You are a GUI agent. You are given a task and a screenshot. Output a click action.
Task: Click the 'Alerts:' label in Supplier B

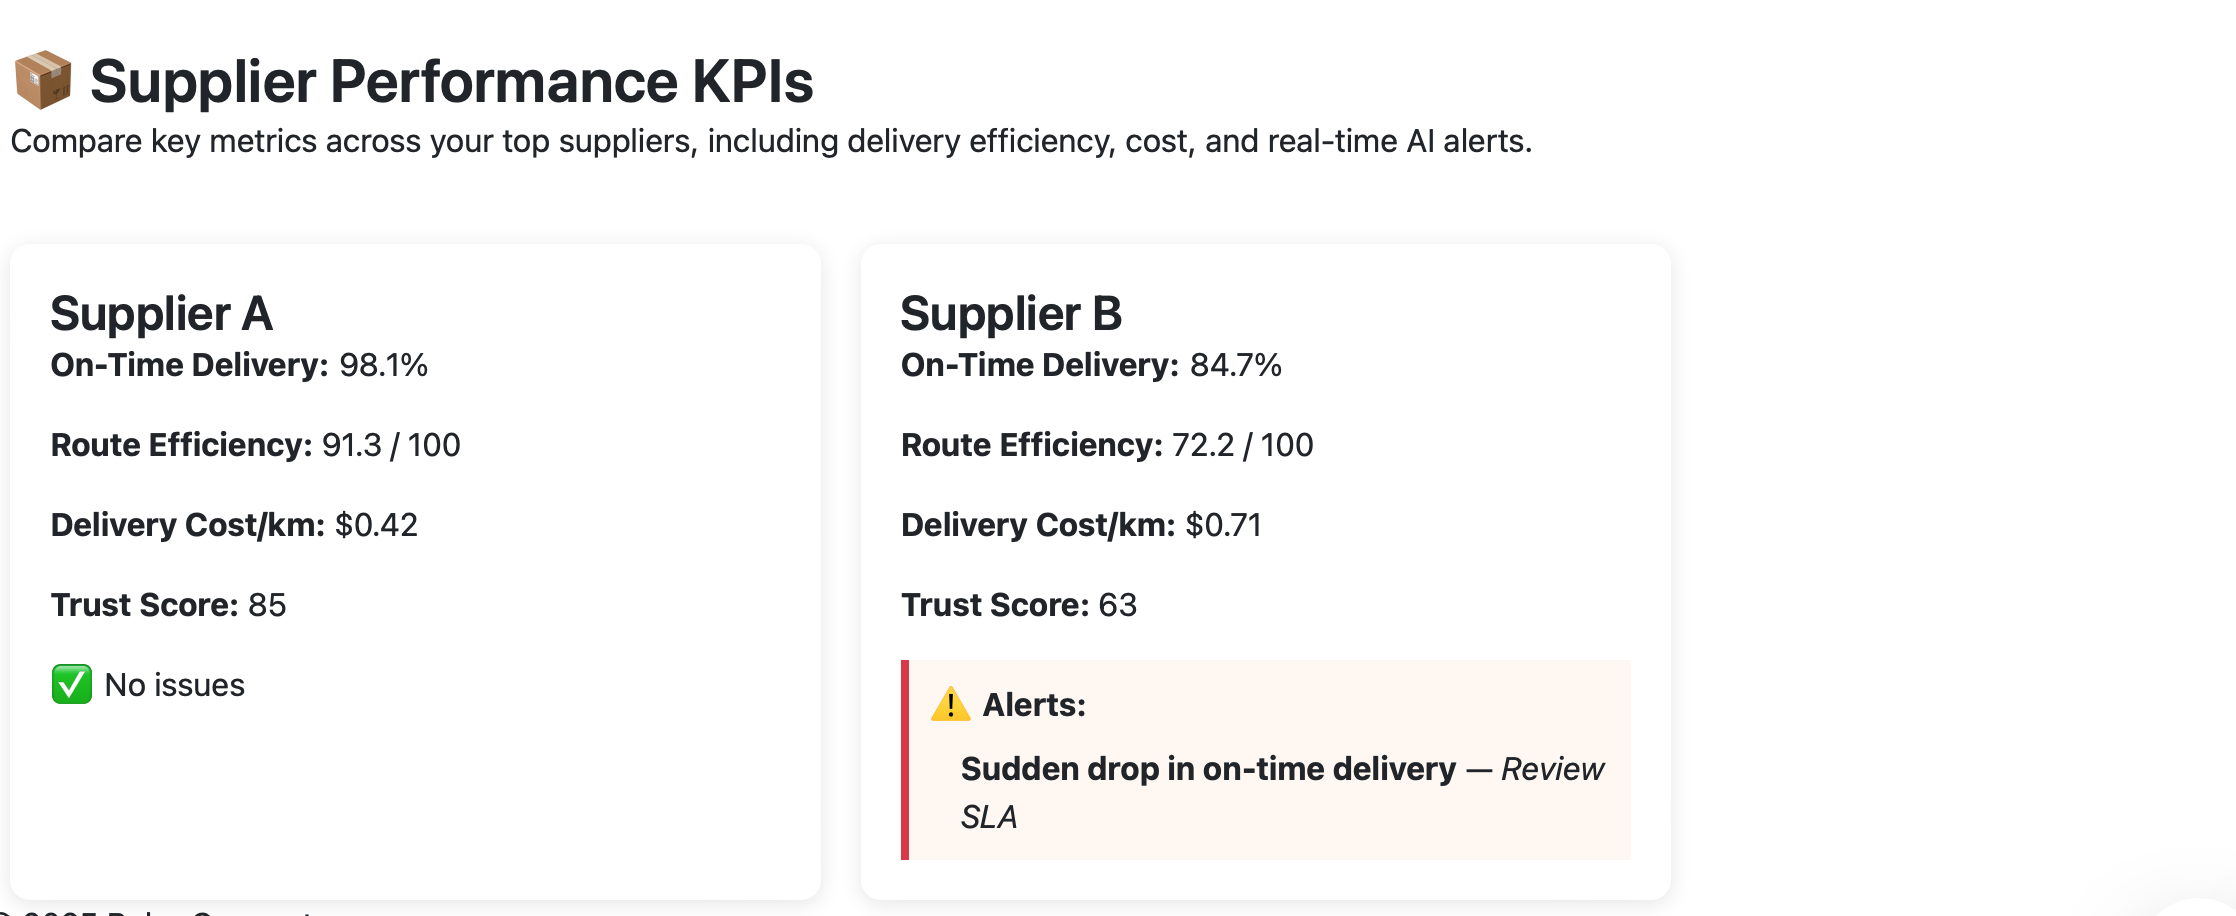(x=1034, y=705)
